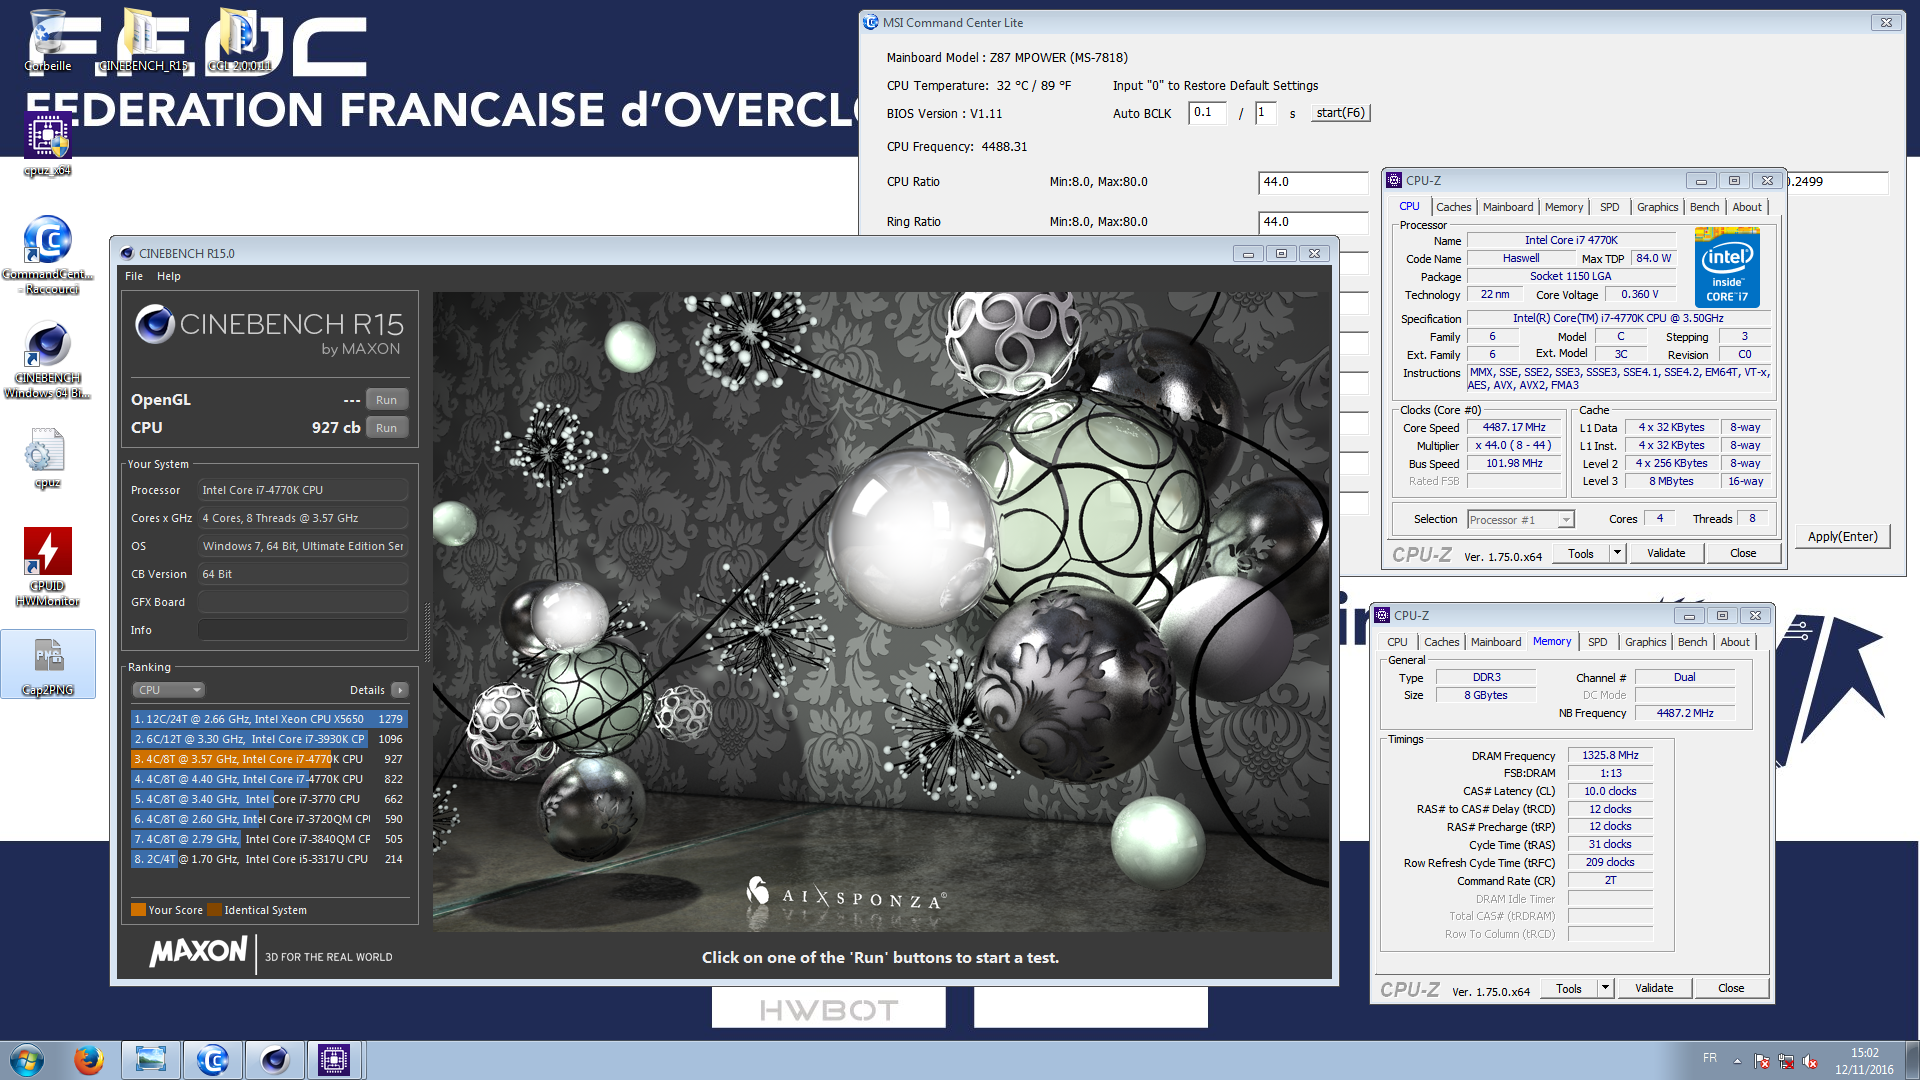Screen dimensions: 1920x1080
Task: Click Tools button in upper CPU-Z
Action: (1581, 553)
